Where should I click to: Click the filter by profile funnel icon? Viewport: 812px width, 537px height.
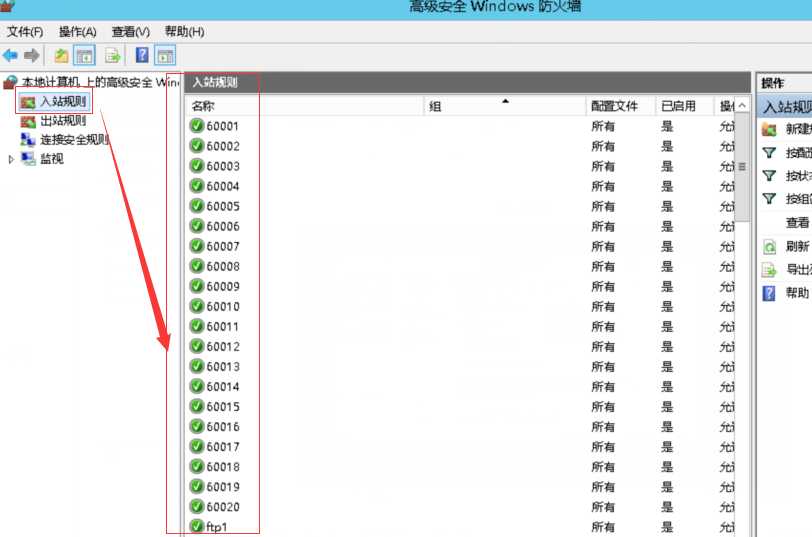tap(770, 153)
